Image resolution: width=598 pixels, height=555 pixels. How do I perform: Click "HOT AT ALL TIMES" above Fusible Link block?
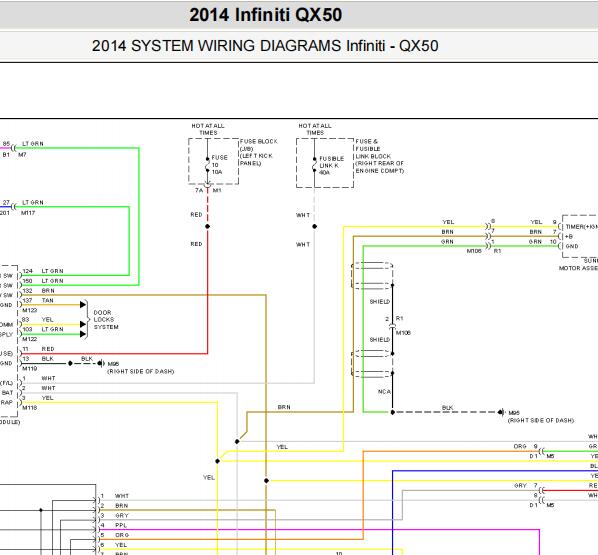point(315,129)
